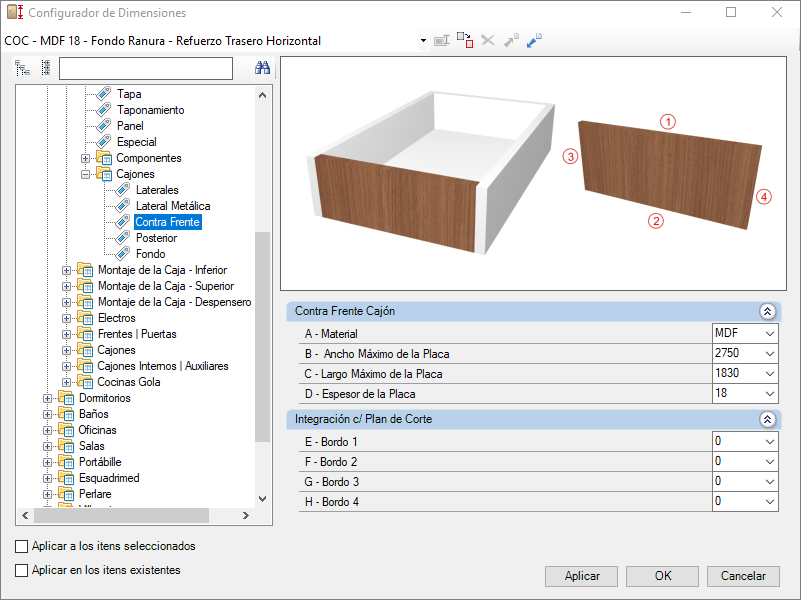Click the Cancelar button

click(743, 576)
